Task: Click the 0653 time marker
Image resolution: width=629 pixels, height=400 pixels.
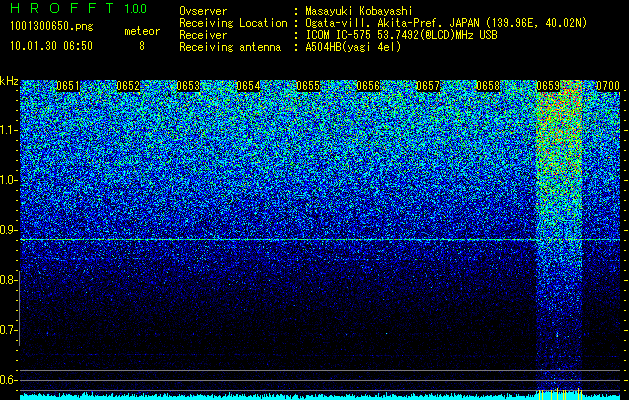Action: click(188, 86)
